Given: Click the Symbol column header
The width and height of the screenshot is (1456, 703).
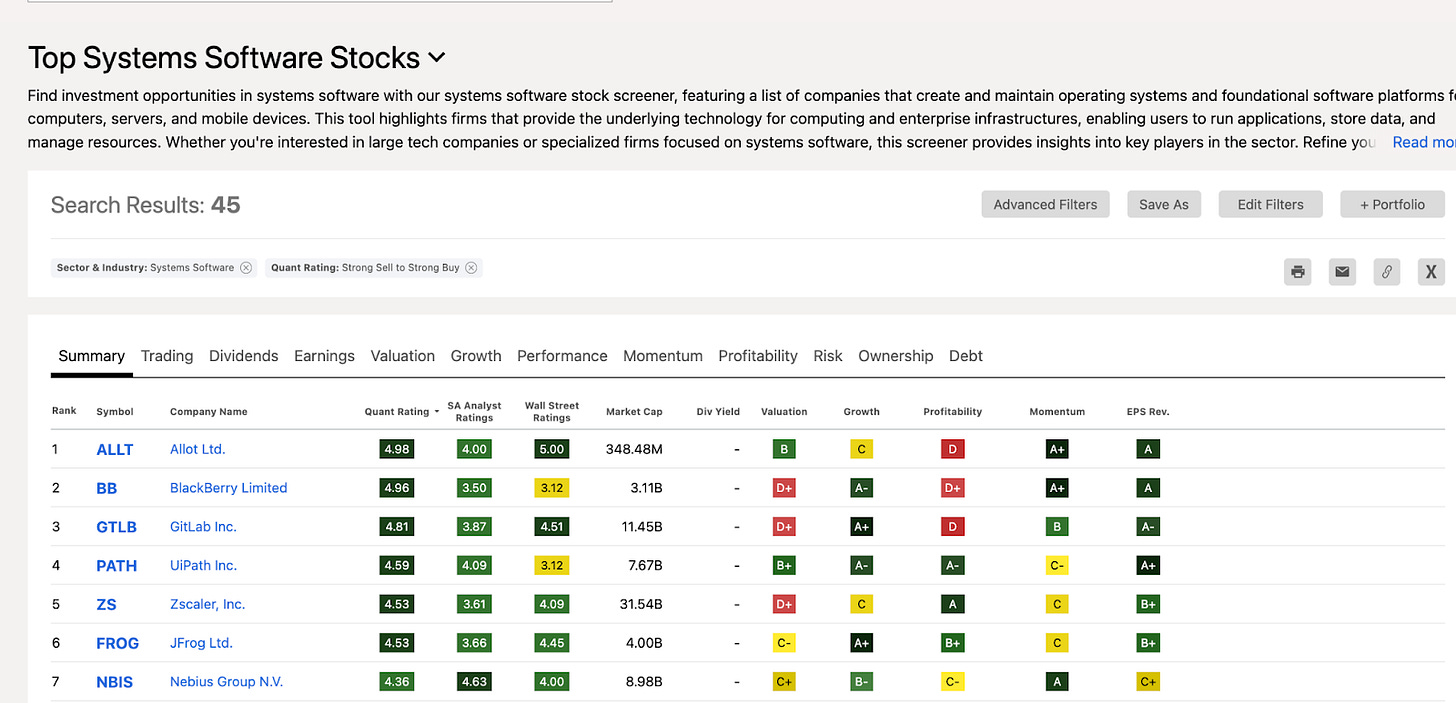Looking at the screenshot, I should click(115, 412).
